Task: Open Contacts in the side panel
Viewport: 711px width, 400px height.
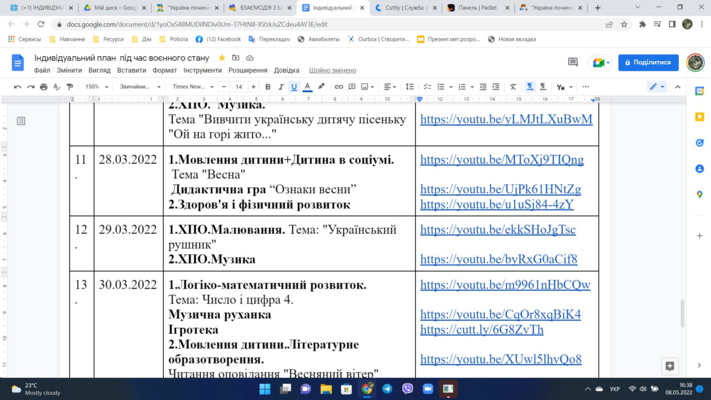Action: pos(699,169)
